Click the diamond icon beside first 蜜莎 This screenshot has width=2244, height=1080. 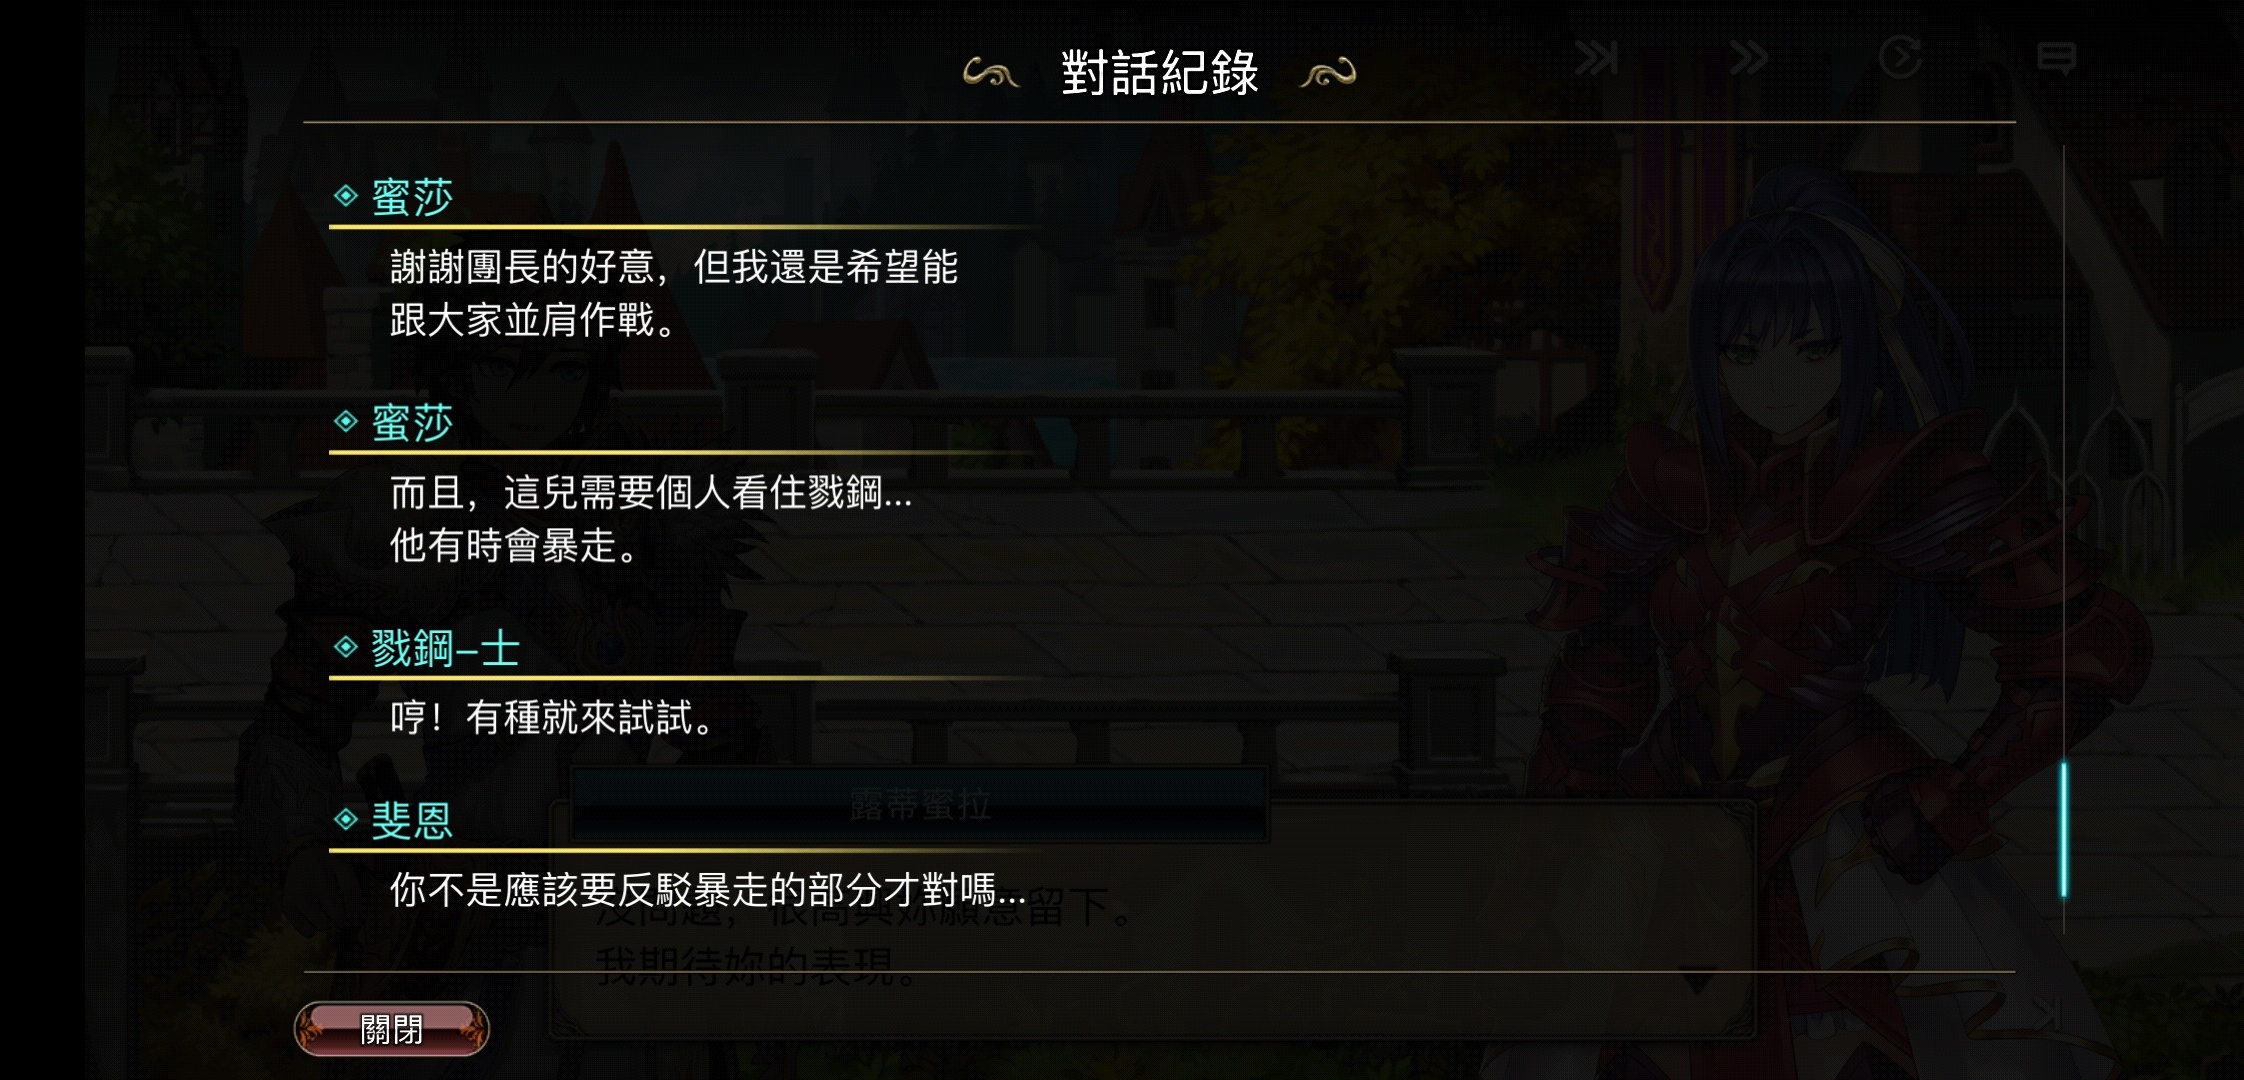coord(346,195)
